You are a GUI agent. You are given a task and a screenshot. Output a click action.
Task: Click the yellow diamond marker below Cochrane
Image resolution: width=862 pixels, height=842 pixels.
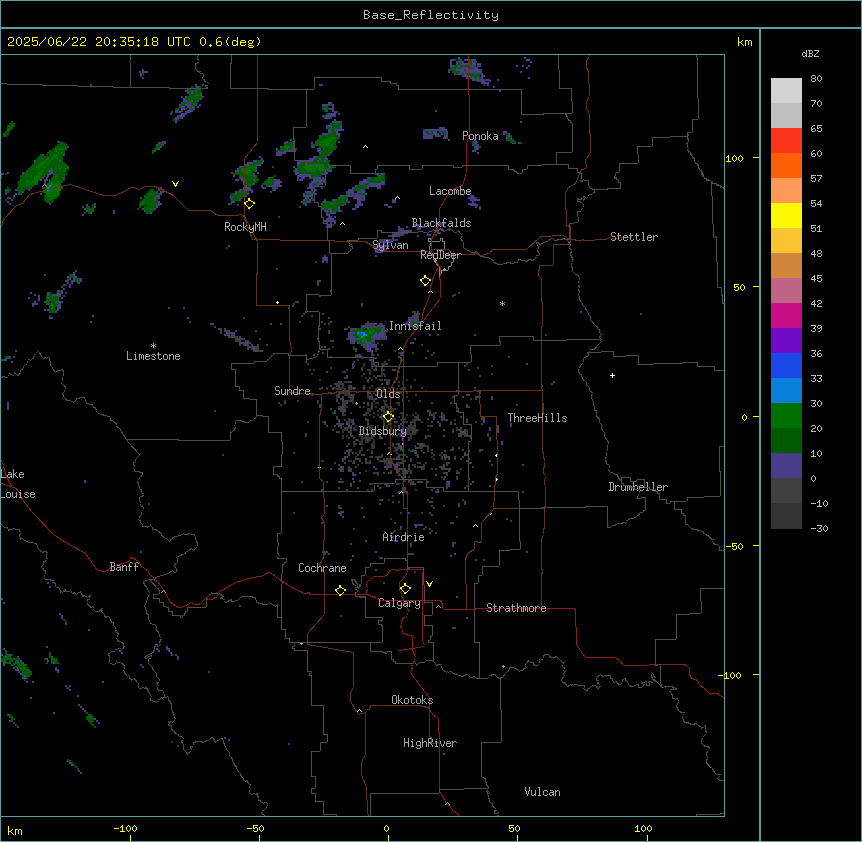tap(340, 590)
